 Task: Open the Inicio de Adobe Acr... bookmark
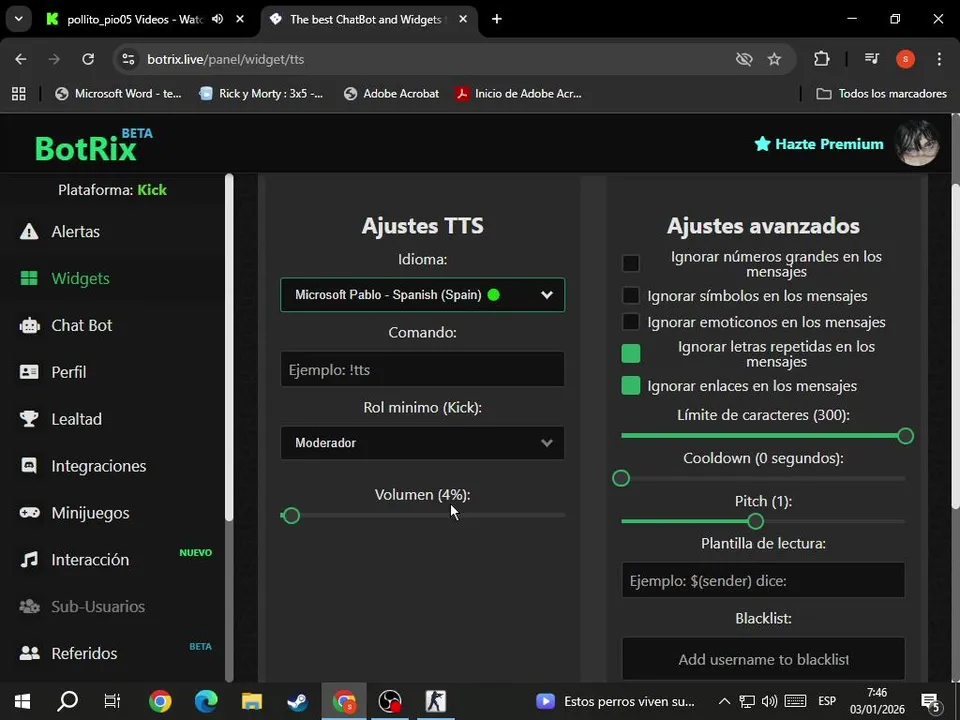pyautogui.click(x=519, y=94)
